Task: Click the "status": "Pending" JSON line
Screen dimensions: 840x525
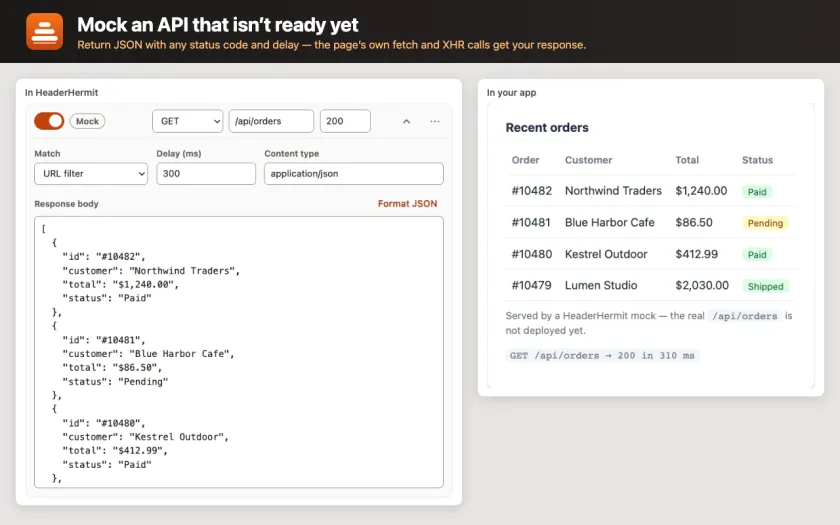Action: click(x=115, y=381)
